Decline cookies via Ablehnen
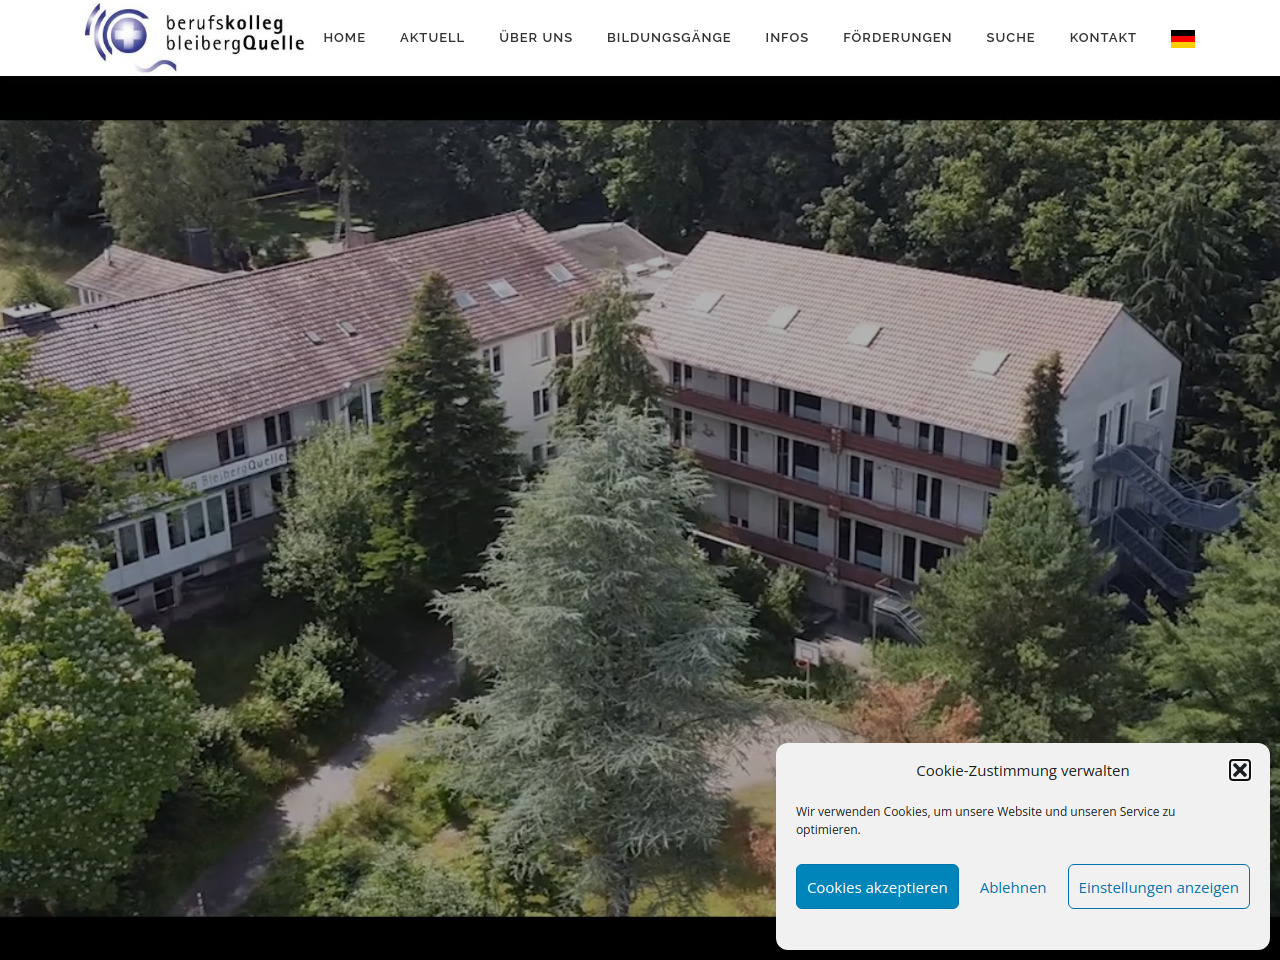The width and height of the screenshot is (1280, 960). coord(1013,887)
